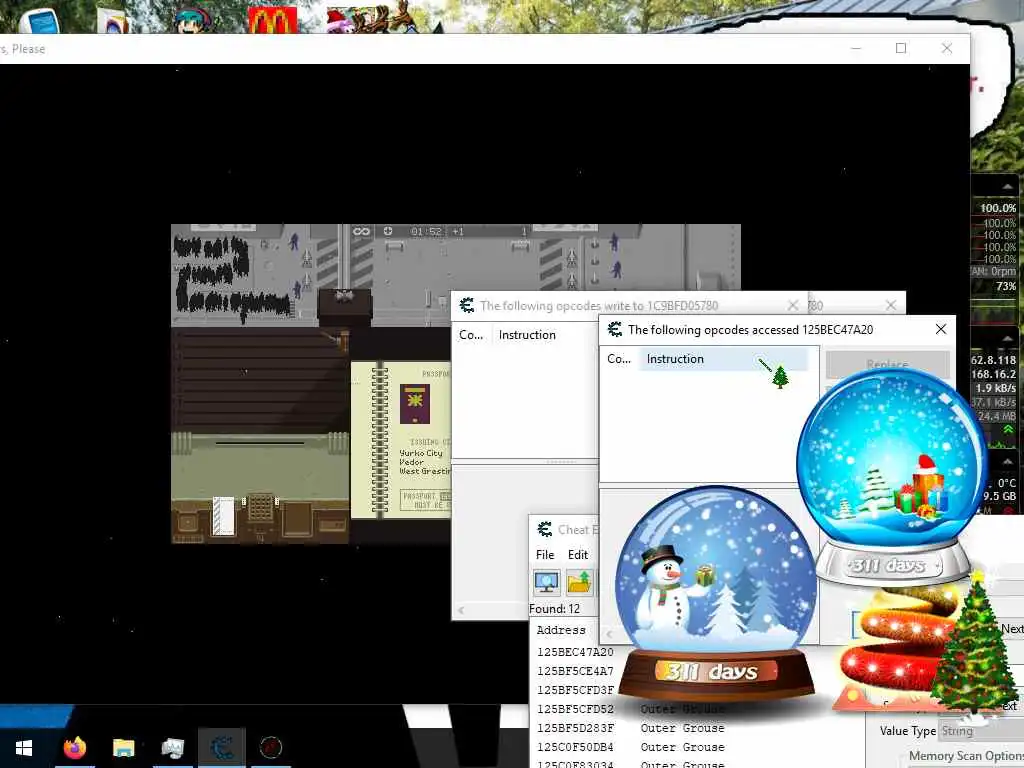
Task: Click the Replace button in accessed-opcodes window
Action: [887, 364]
